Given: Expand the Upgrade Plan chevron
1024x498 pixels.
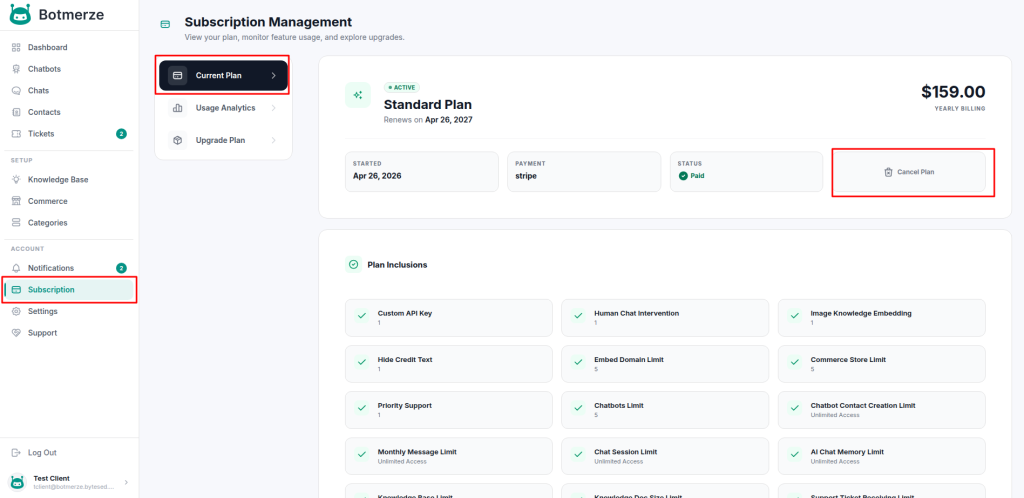Looking at the screenshot, I should (x=273, y=140).
